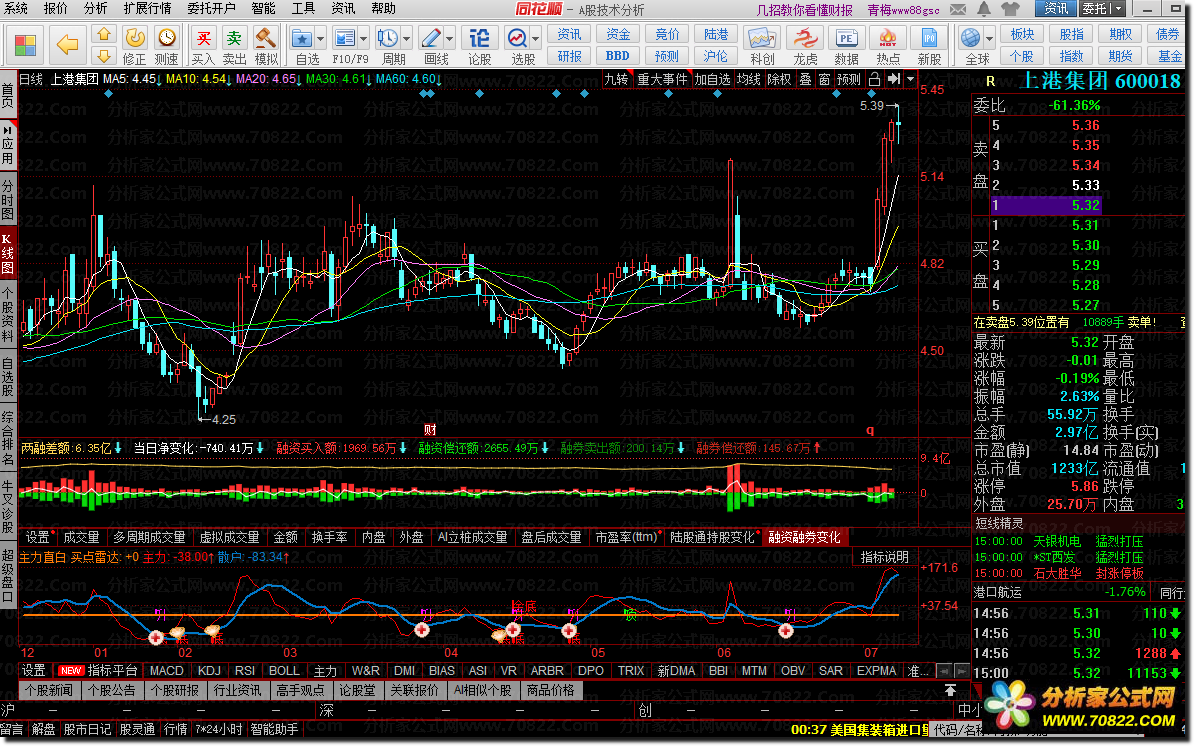Click the yellow page-down arrow icon
The width and height of the screenshot is (1195, 746).
pos(104,56)
